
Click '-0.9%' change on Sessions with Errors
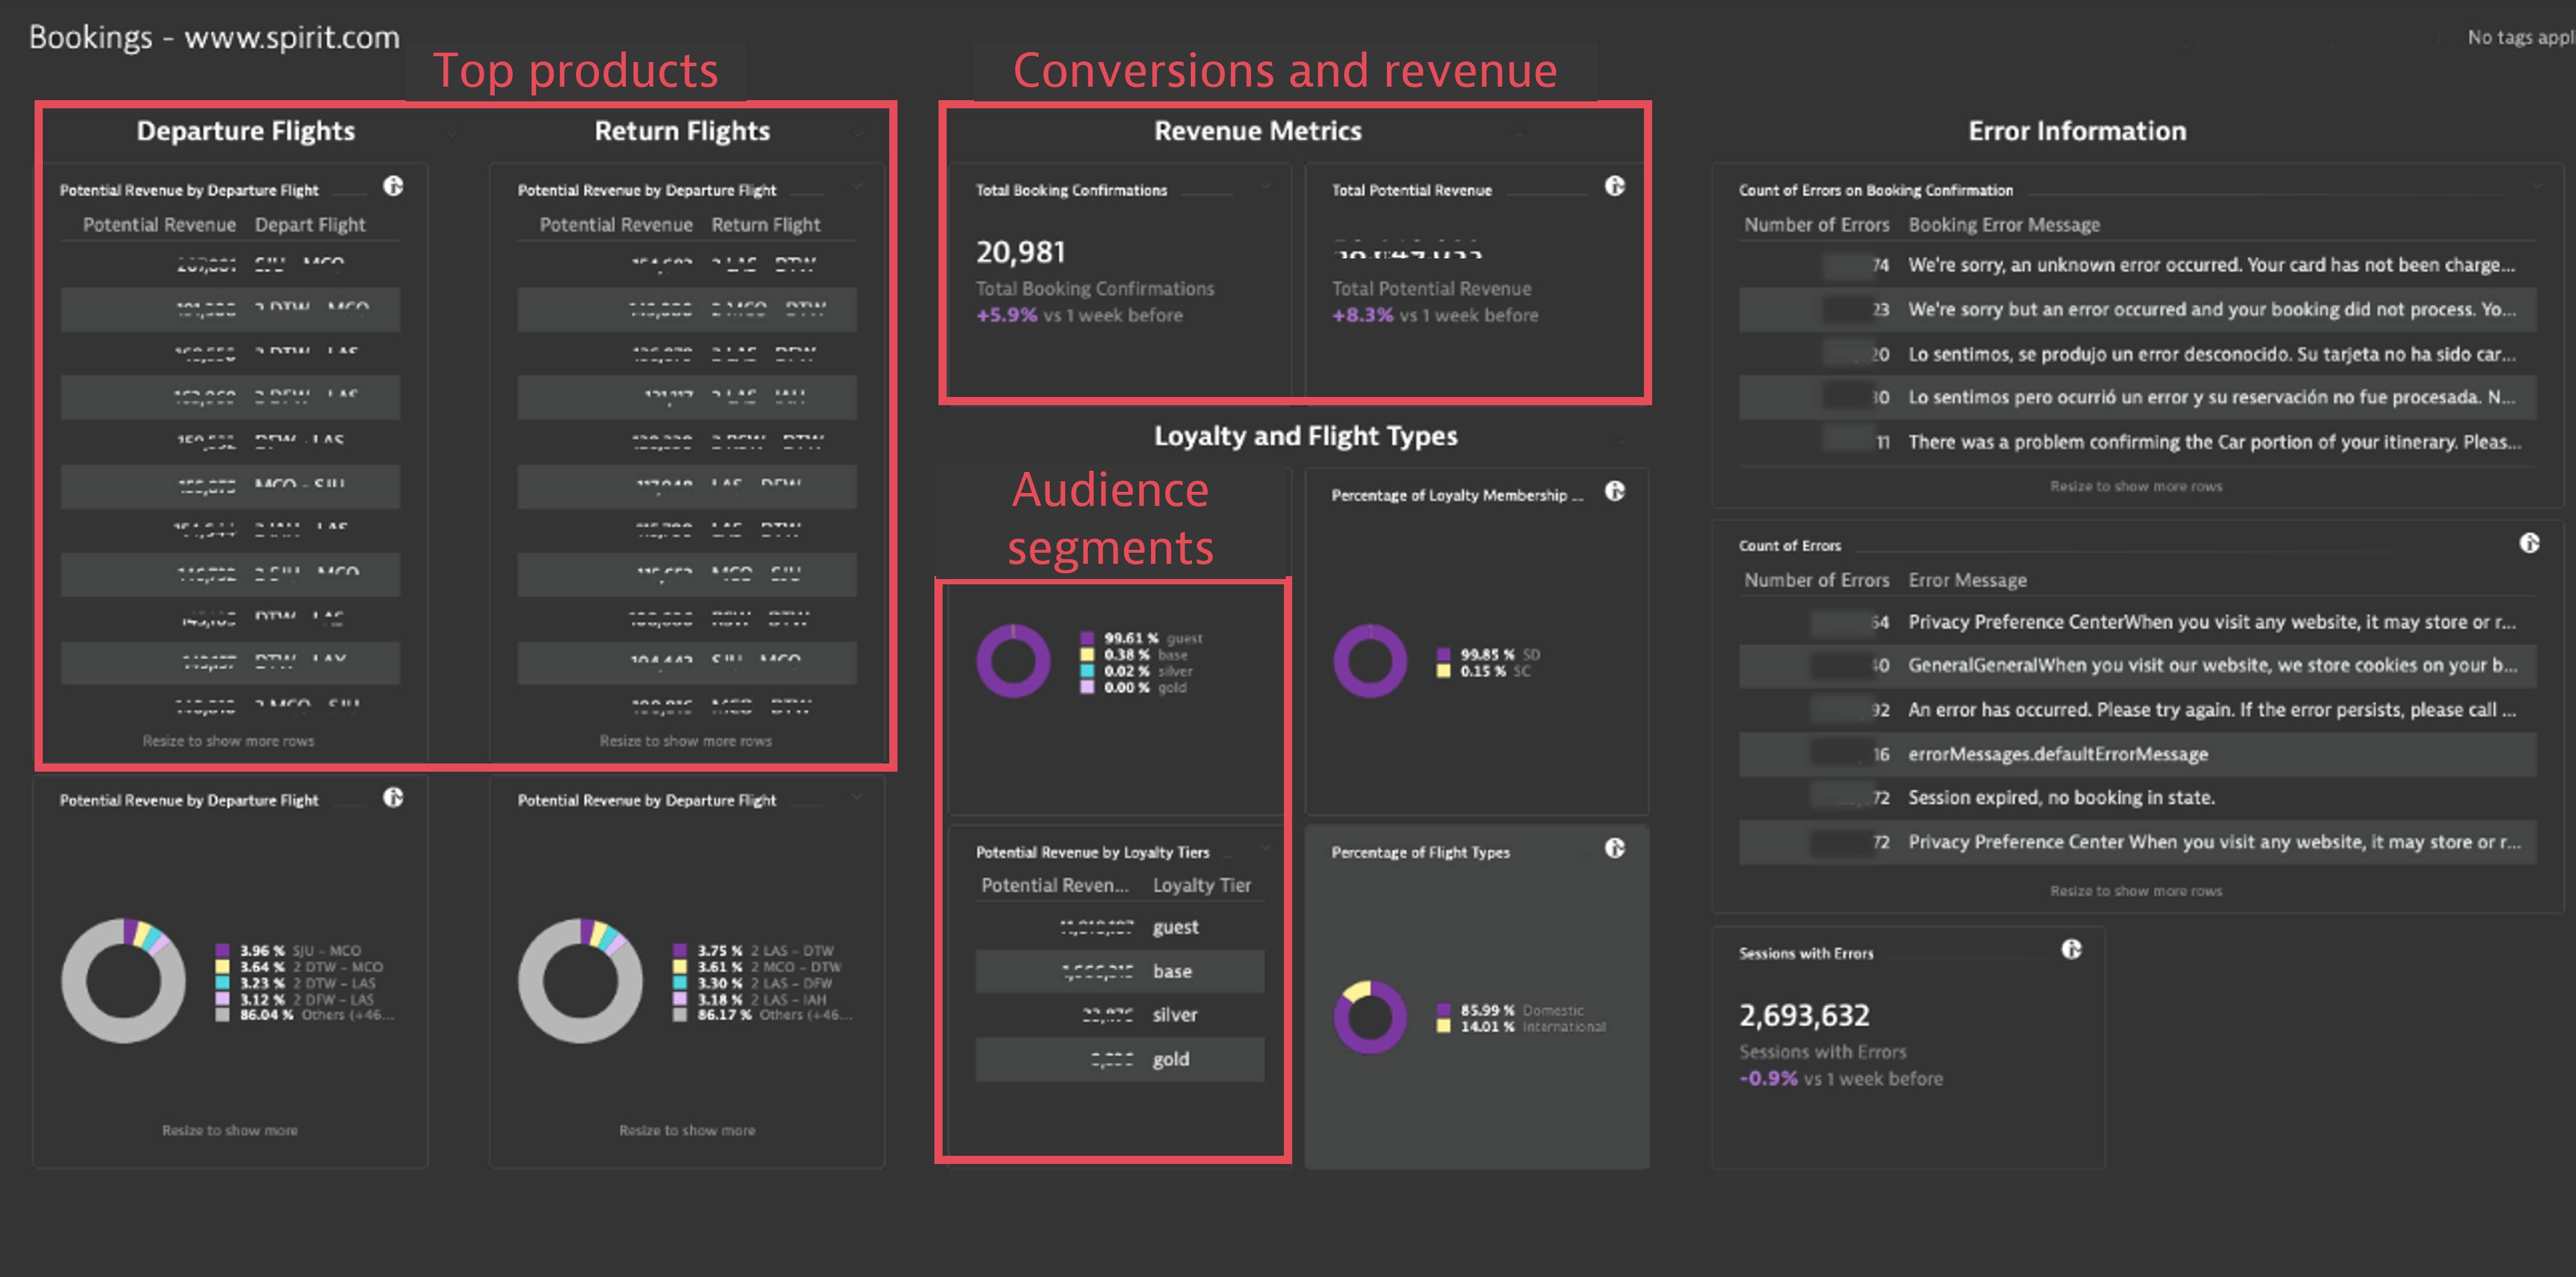click(x=1768, y=1078)
